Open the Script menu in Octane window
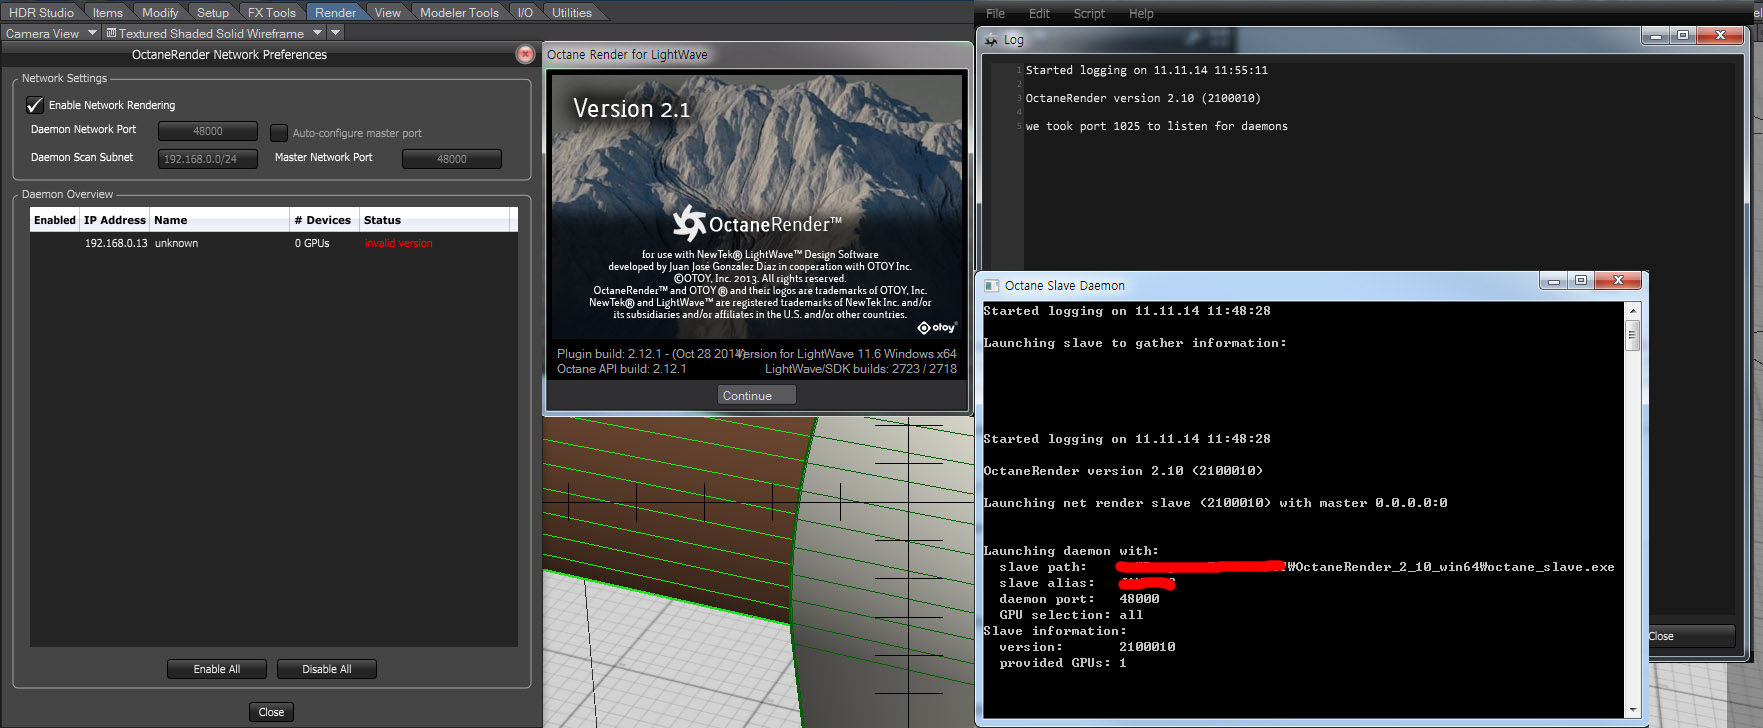Screen dimensions: 1763x728 coord(1089,13)
